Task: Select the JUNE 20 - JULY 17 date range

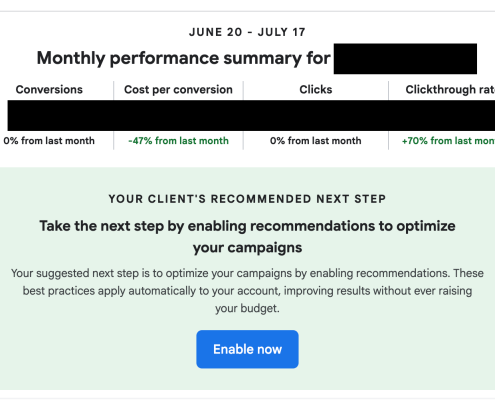Action: click(x=247, y=32)
